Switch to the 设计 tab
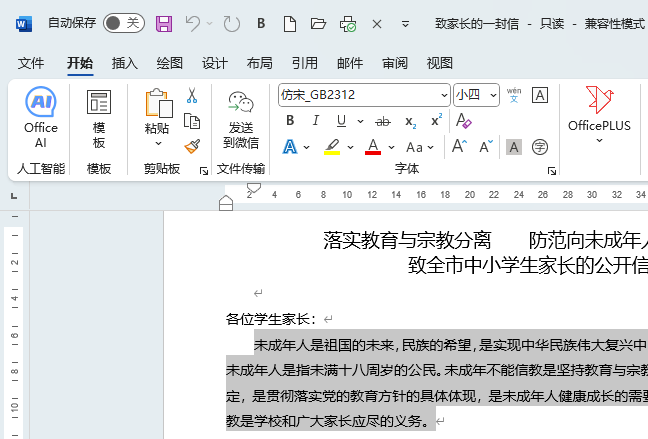Viewport: 648px width, 439px height. (x=214, y=63)
